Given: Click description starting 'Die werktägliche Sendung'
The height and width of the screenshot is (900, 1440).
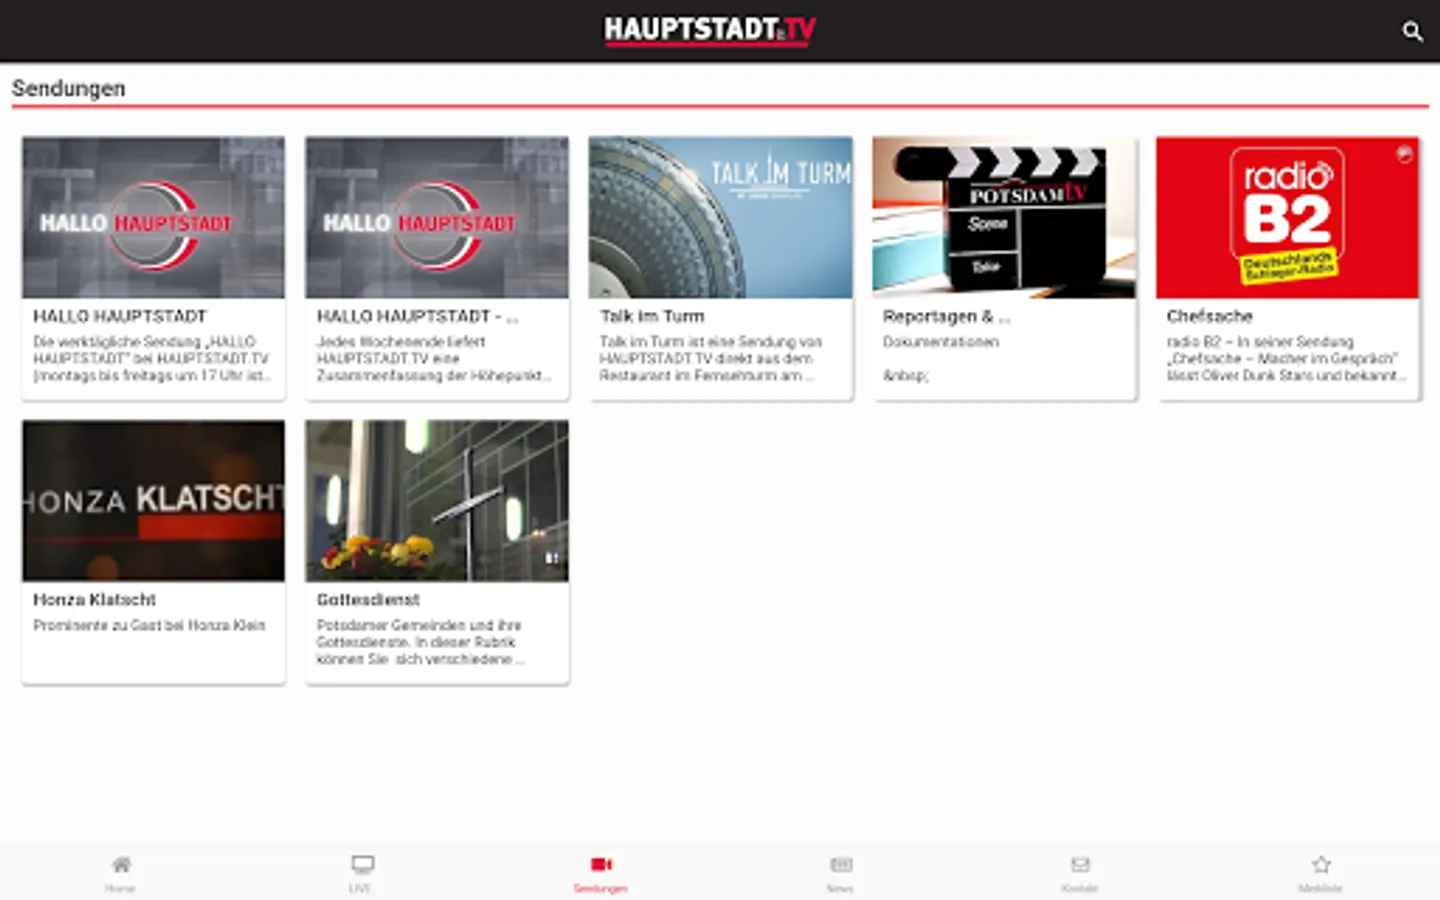Looking at the screenshot, I should [x=152, y=358].
